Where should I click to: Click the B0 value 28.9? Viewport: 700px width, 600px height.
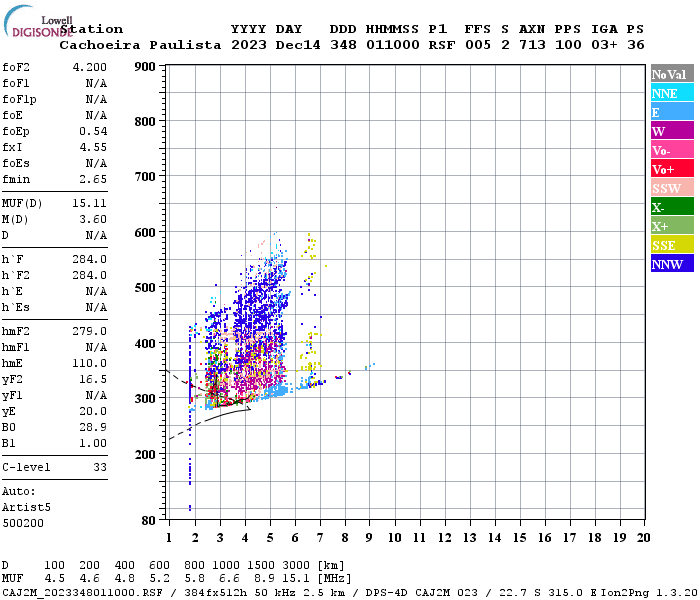point(93,428)
